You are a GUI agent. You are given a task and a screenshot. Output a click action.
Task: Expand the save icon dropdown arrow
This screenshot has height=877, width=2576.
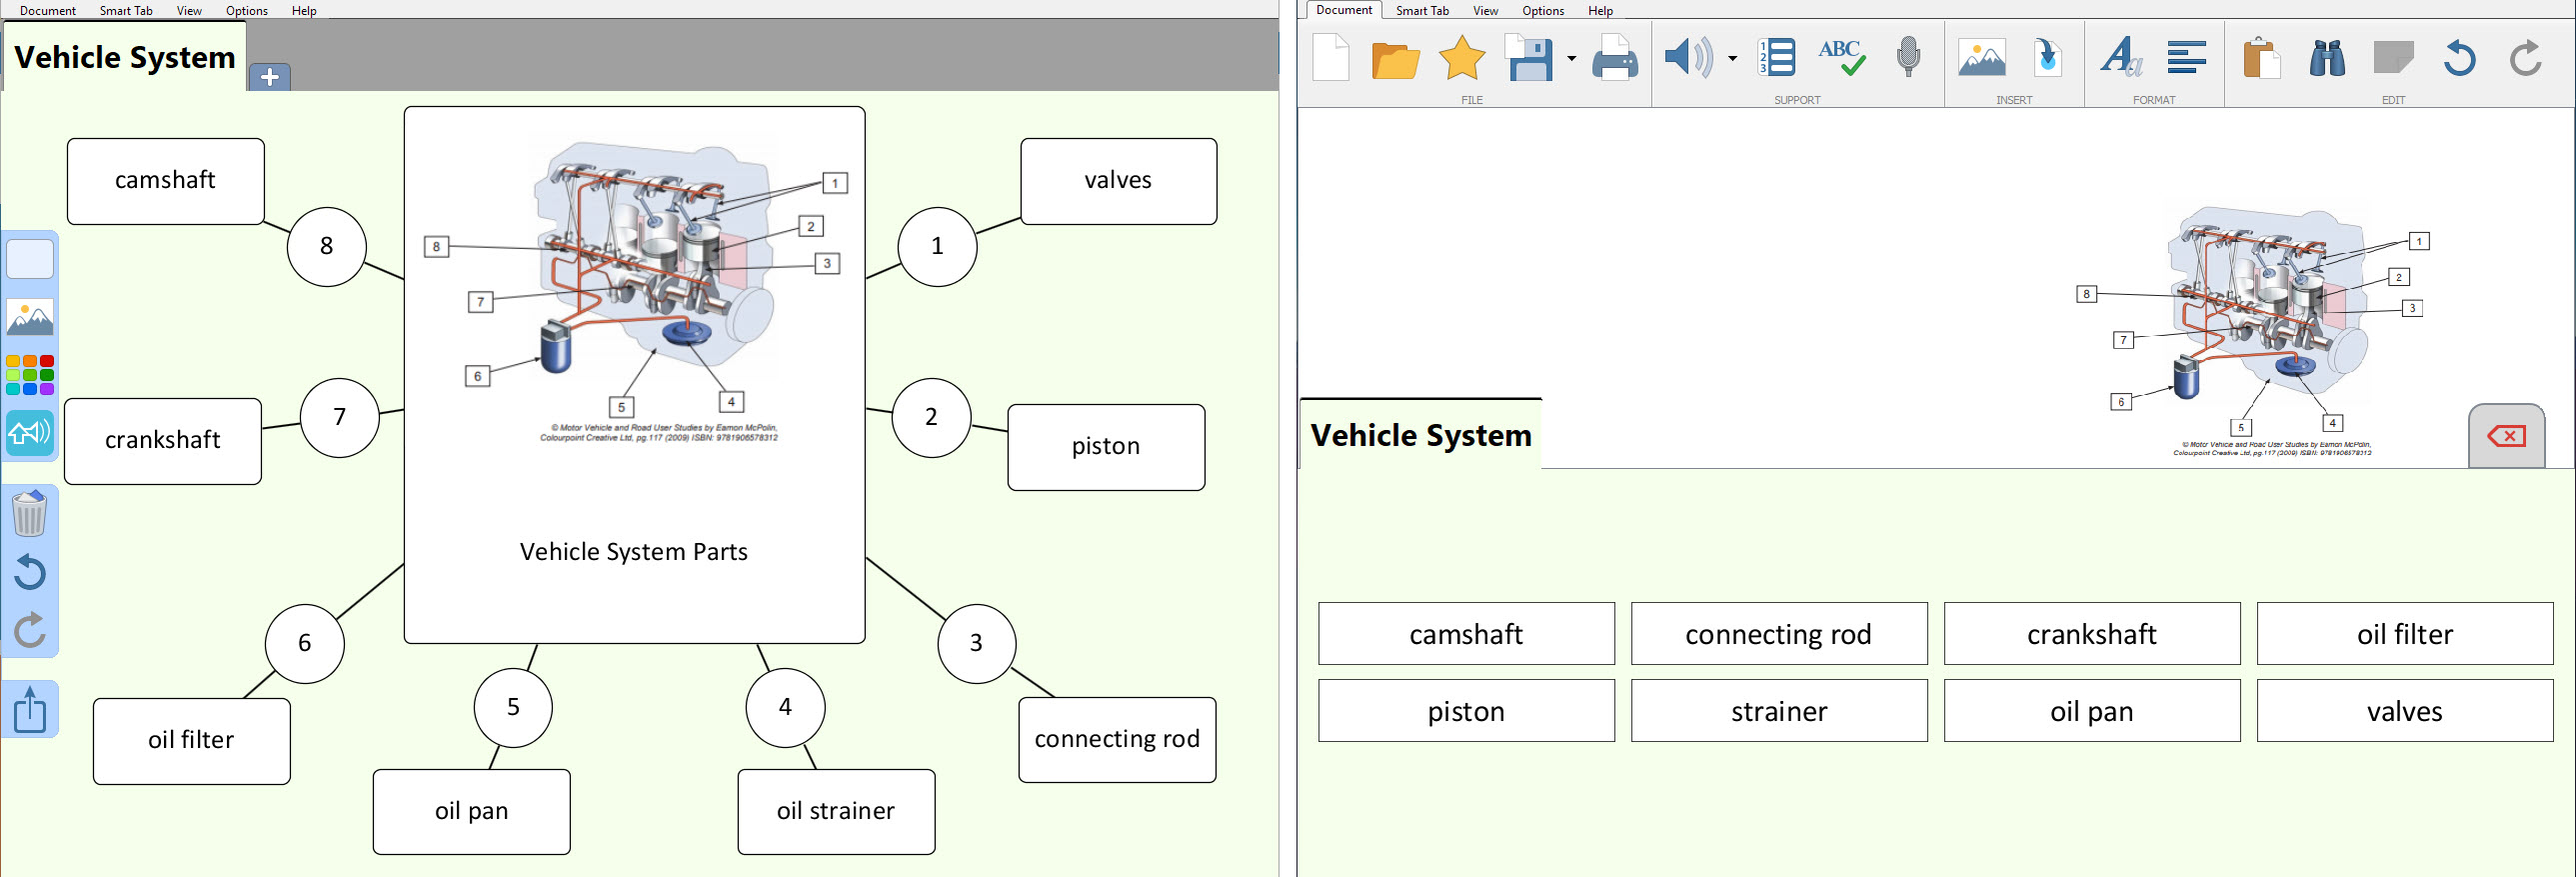[1571, 59]
